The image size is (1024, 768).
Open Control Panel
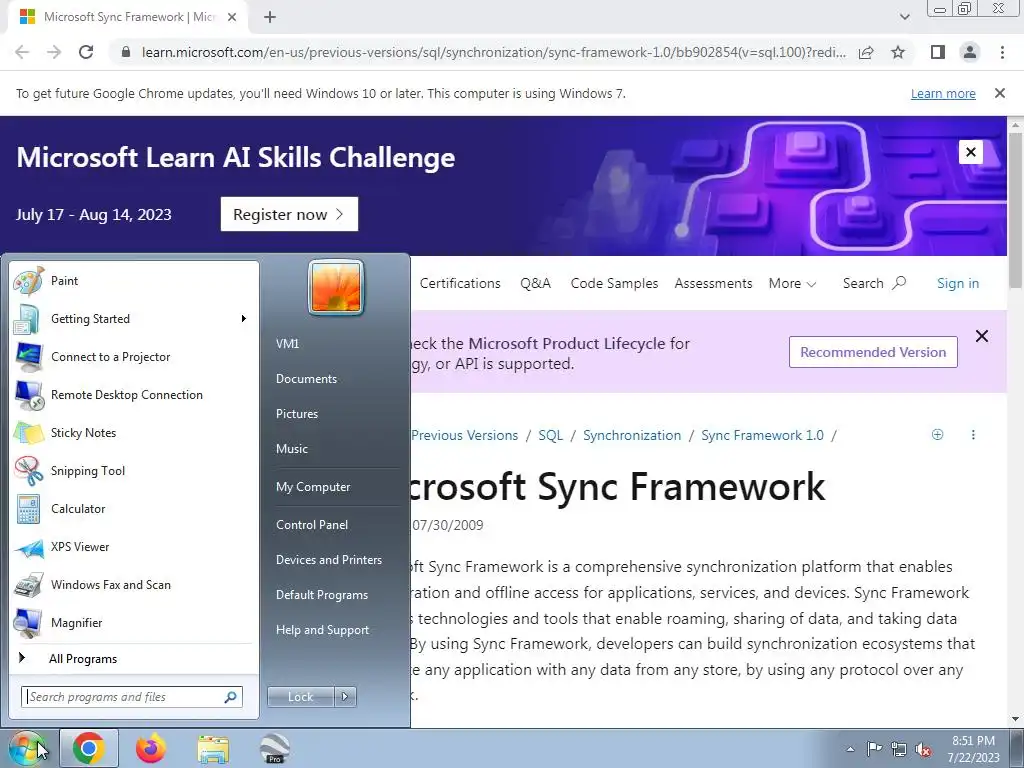point(312,524)
